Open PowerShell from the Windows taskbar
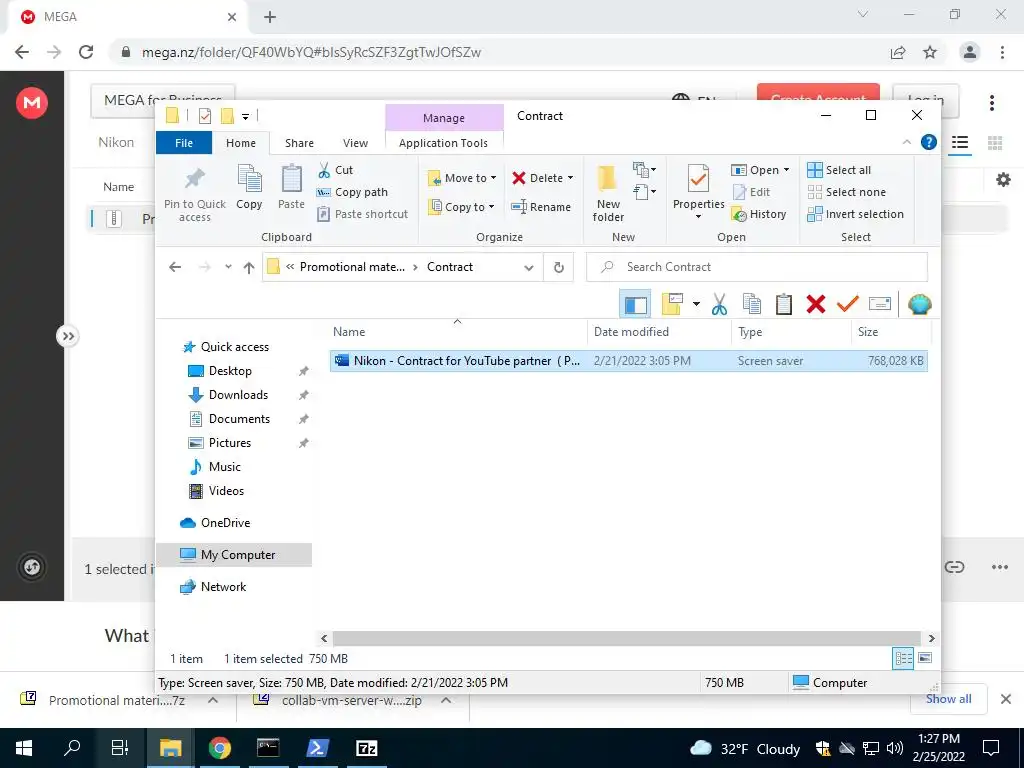 pyautogui.click(x=317, y=748)
